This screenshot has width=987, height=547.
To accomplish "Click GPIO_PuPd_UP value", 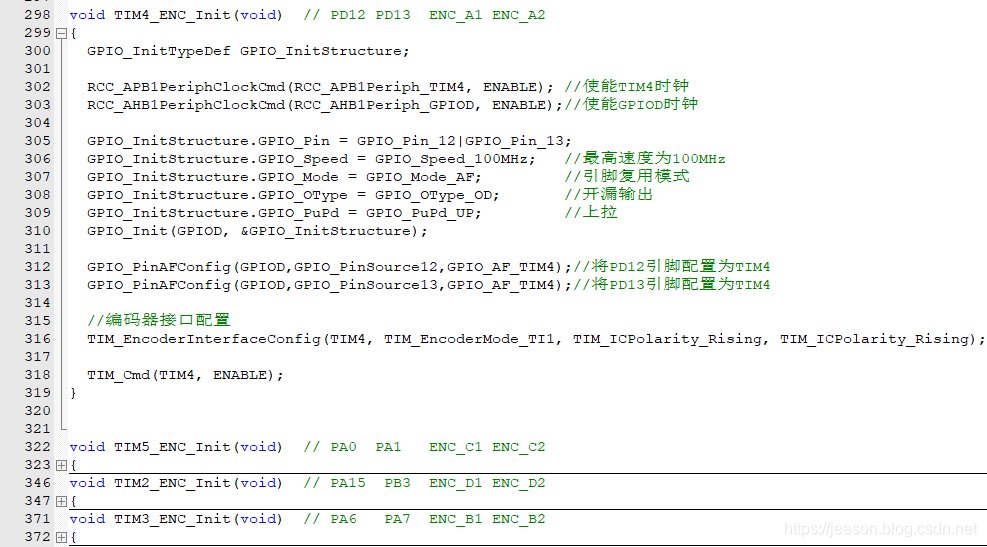I will pos(419,213).
